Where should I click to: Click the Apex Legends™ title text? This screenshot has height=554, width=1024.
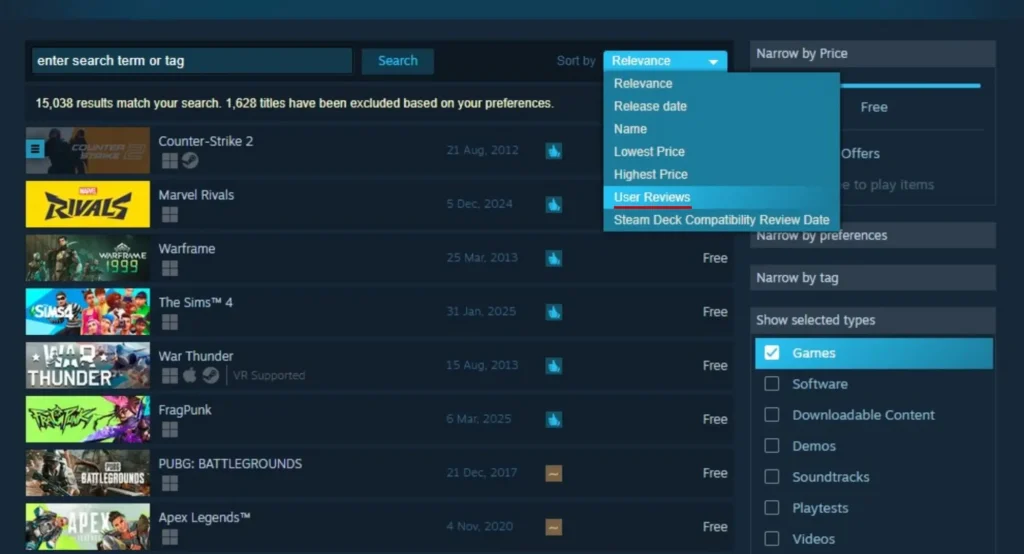click(204, 517)
